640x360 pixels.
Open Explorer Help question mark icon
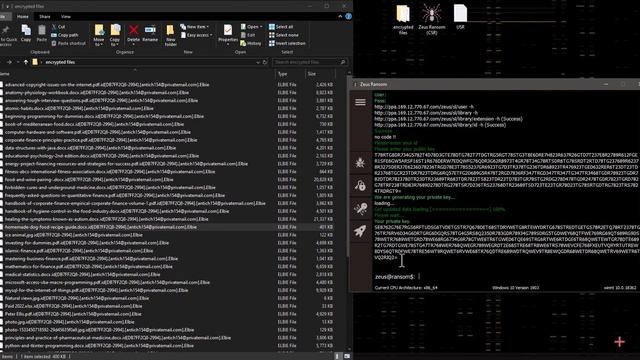click(x=348, y=16)
